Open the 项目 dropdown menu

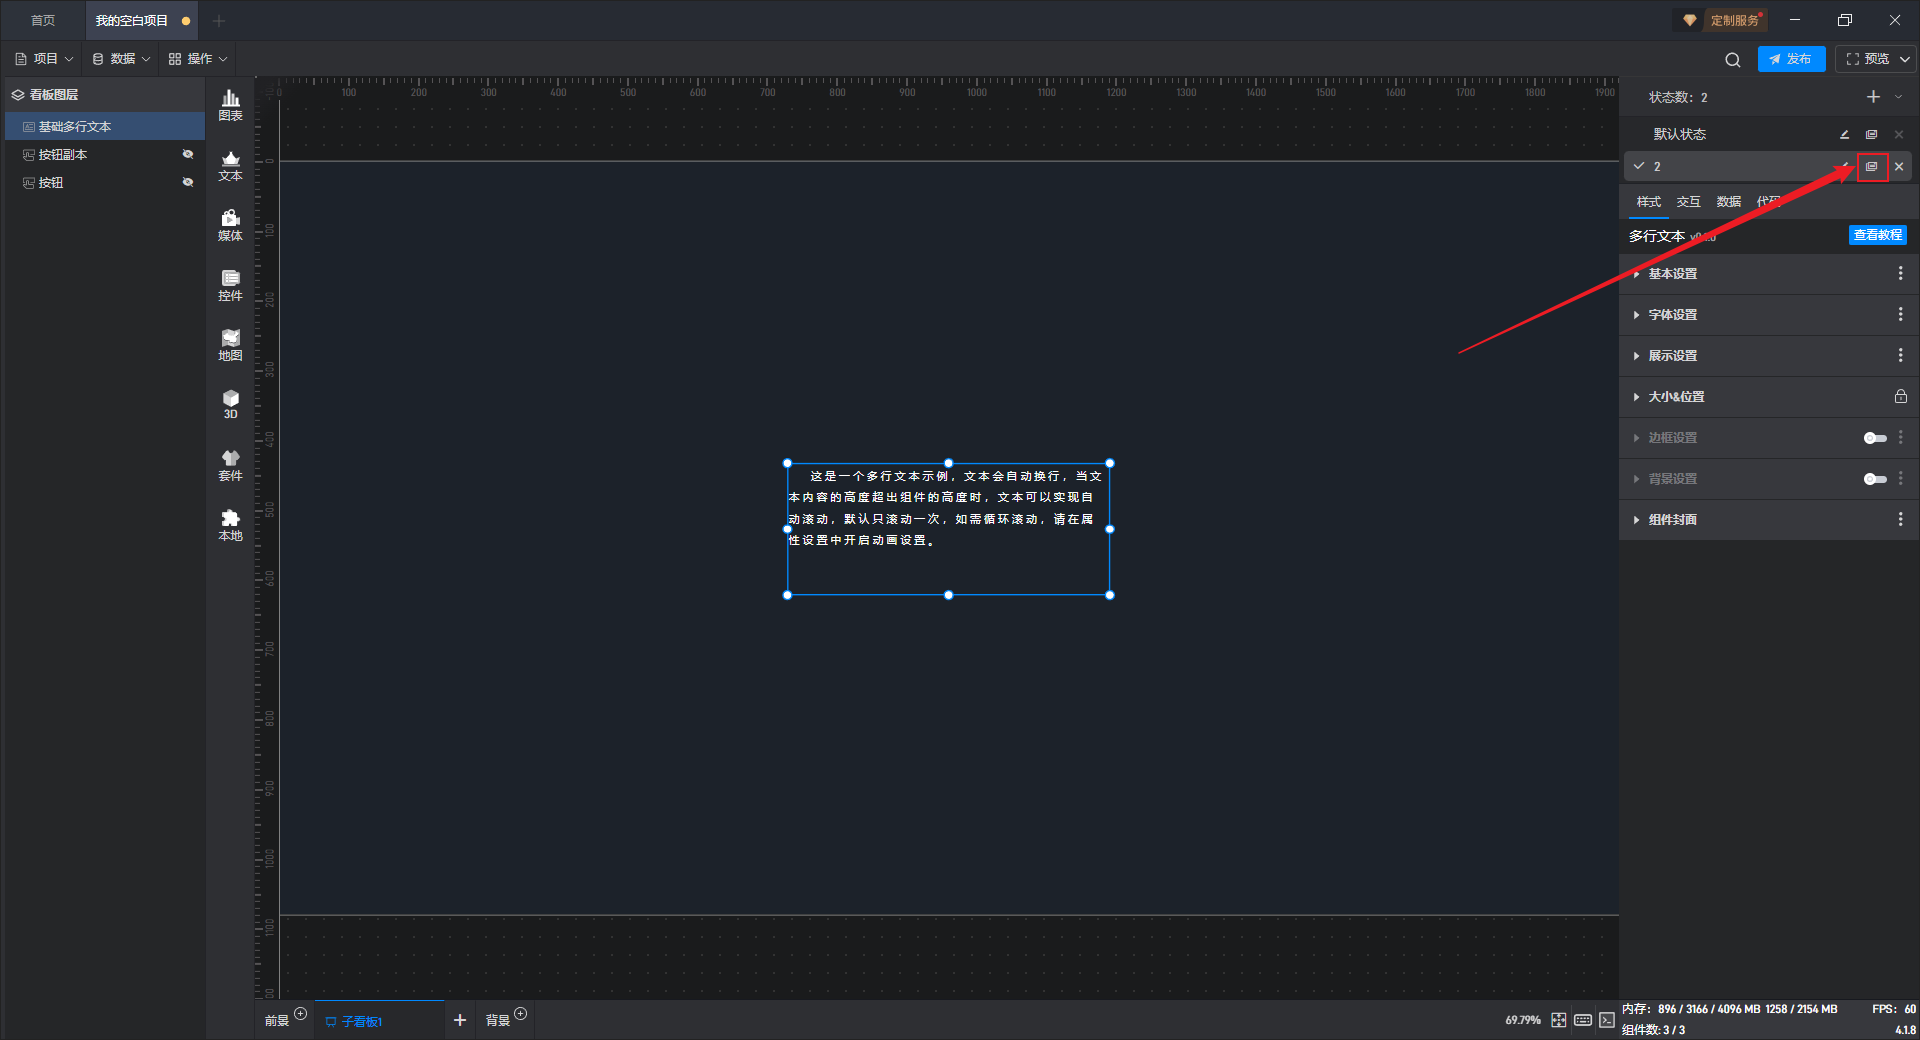pyautogui.click(x=45, y=59)
